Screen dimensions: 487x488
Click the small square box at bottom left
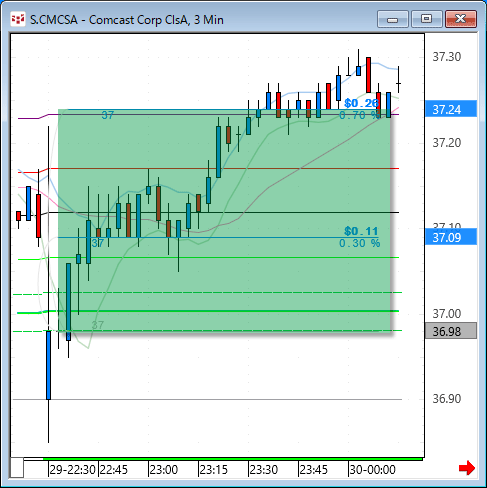pos(17,468)
